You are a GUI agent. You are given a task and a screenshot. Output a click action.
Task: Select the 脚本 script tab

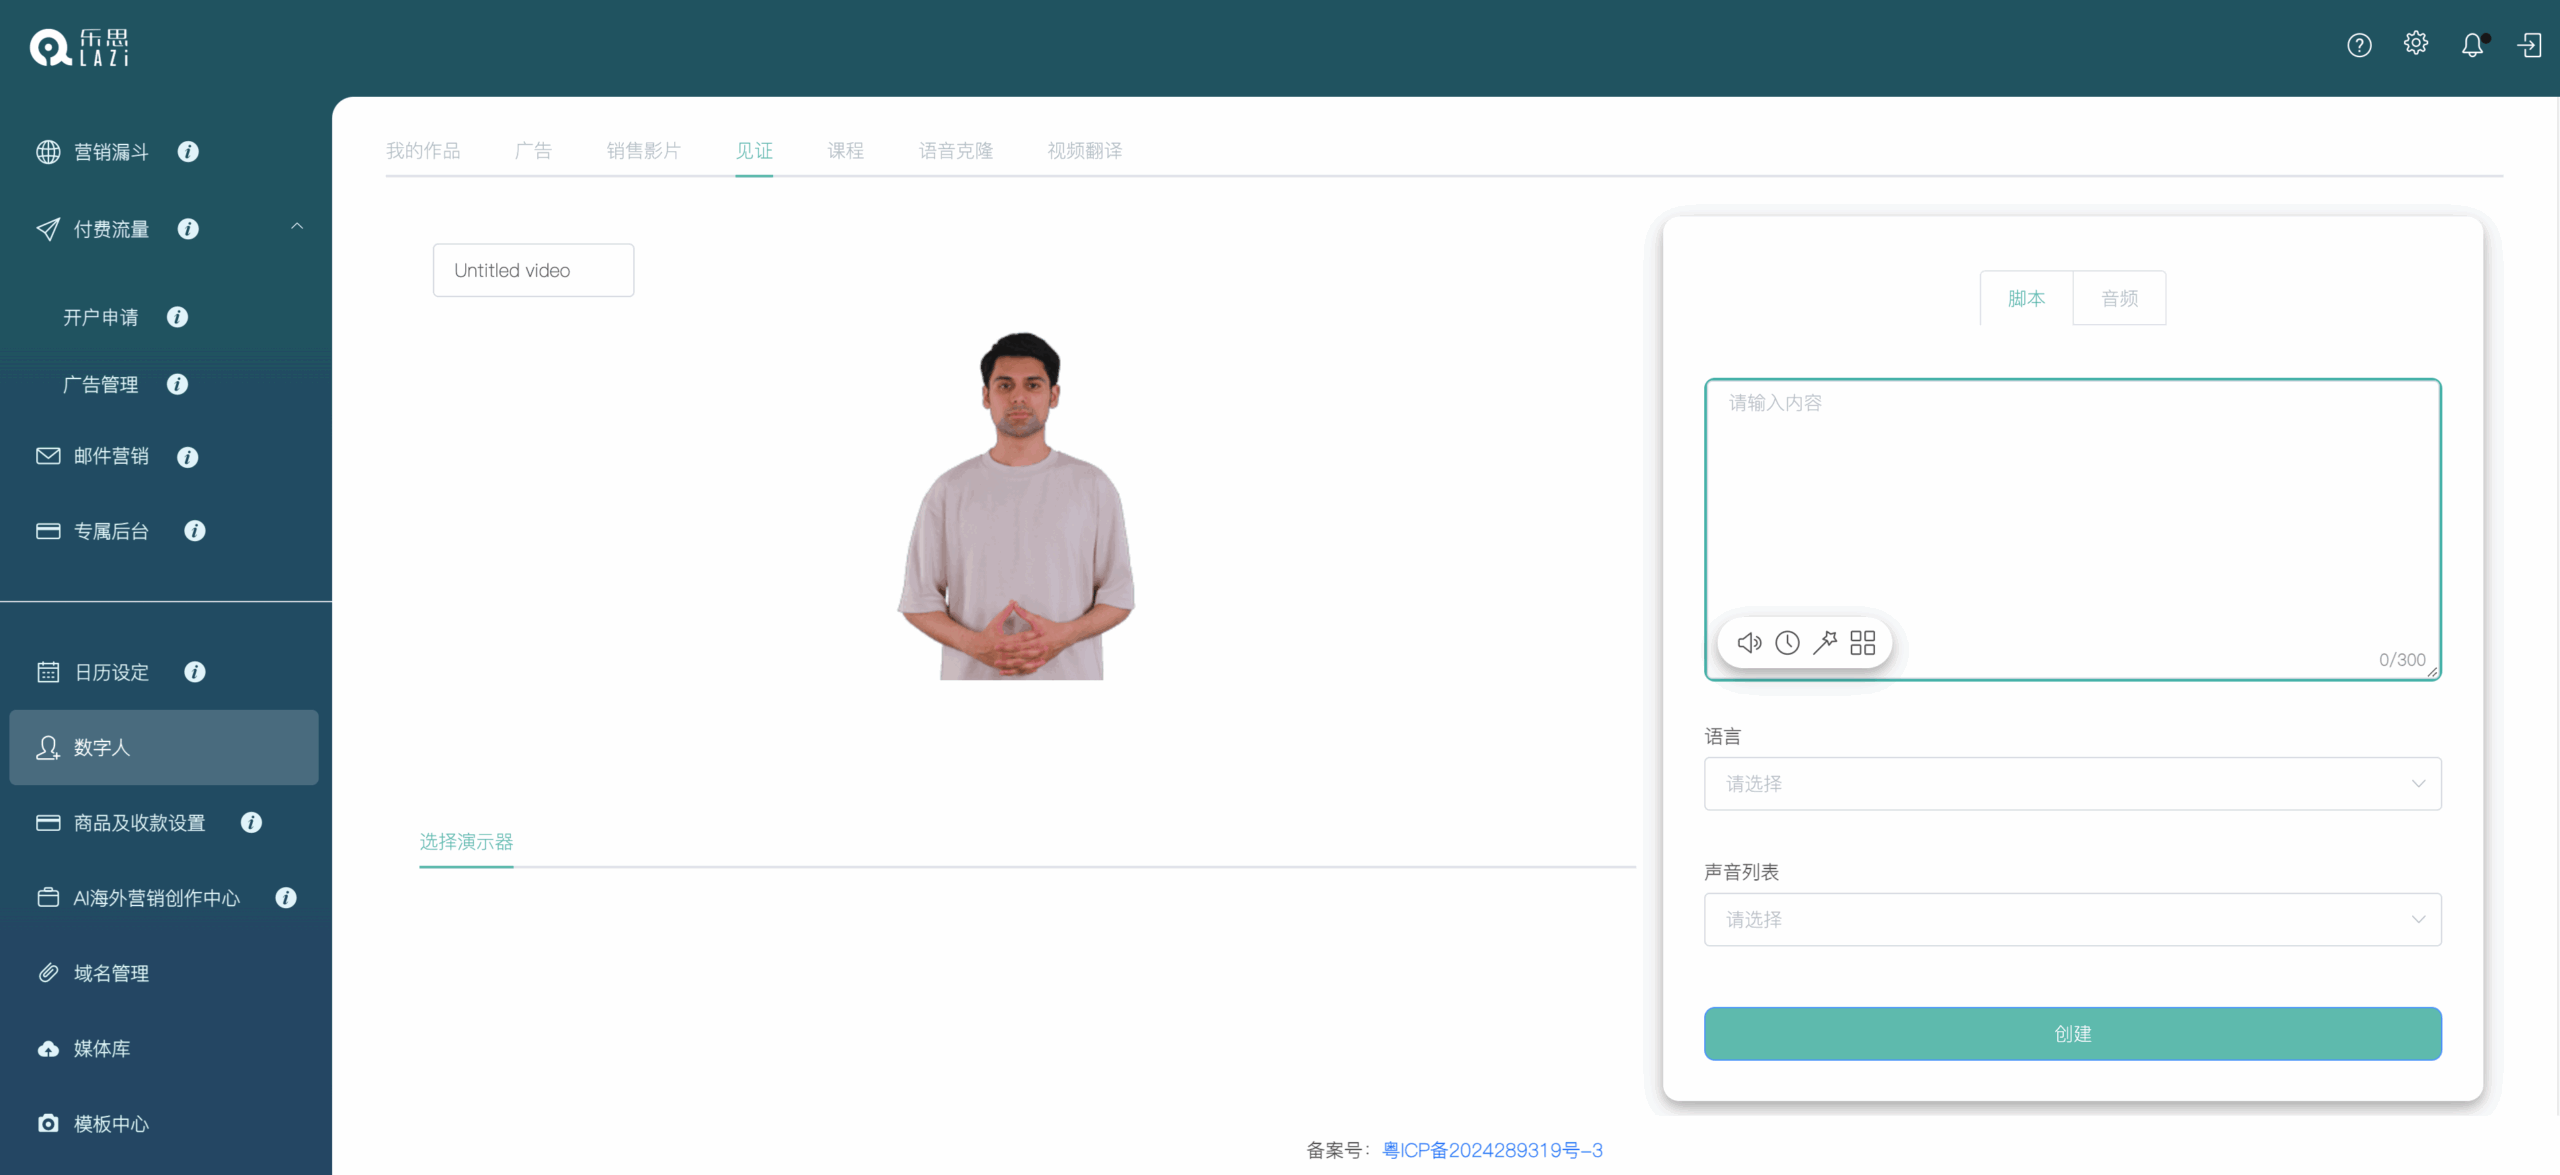(x=2026, y=298)
